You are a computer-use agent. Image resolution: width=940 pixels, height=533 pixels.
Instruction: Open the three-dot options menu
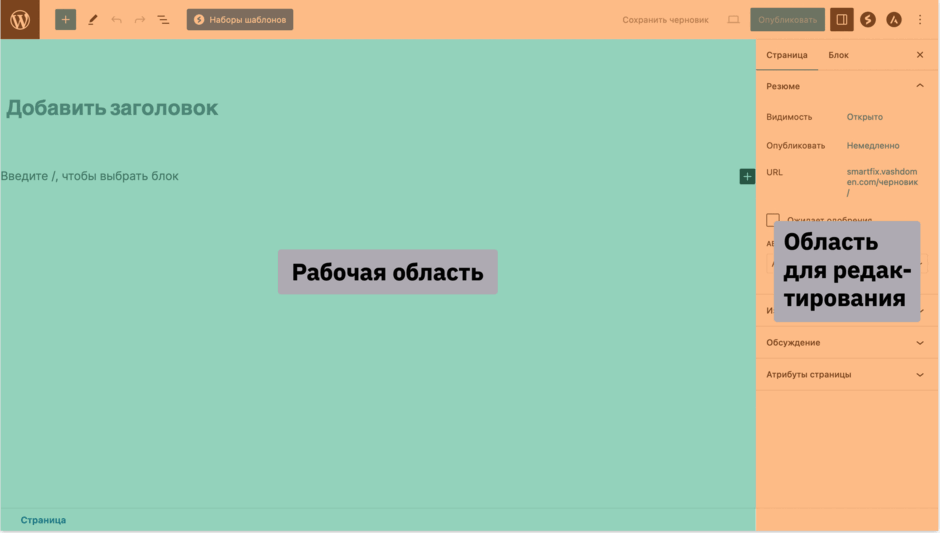coord(920,20)
